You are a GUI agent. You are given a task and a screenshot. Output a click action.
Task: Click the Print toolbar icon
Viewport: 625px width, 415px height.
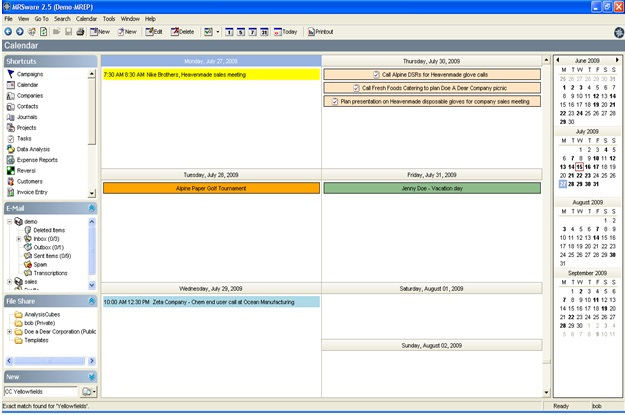(80, 31)
